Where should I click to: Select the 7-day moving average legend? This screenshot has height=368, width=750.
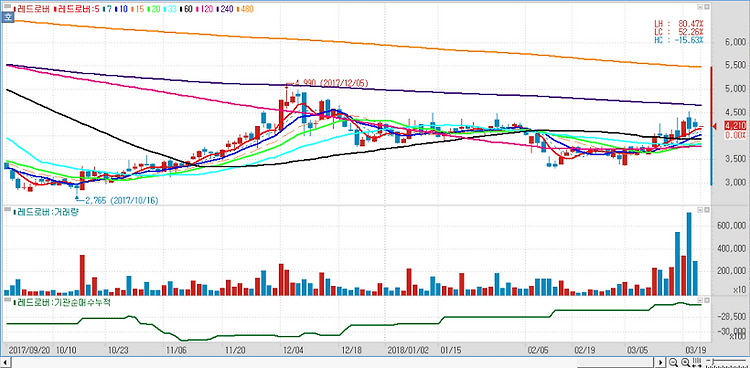pos(107,9)
